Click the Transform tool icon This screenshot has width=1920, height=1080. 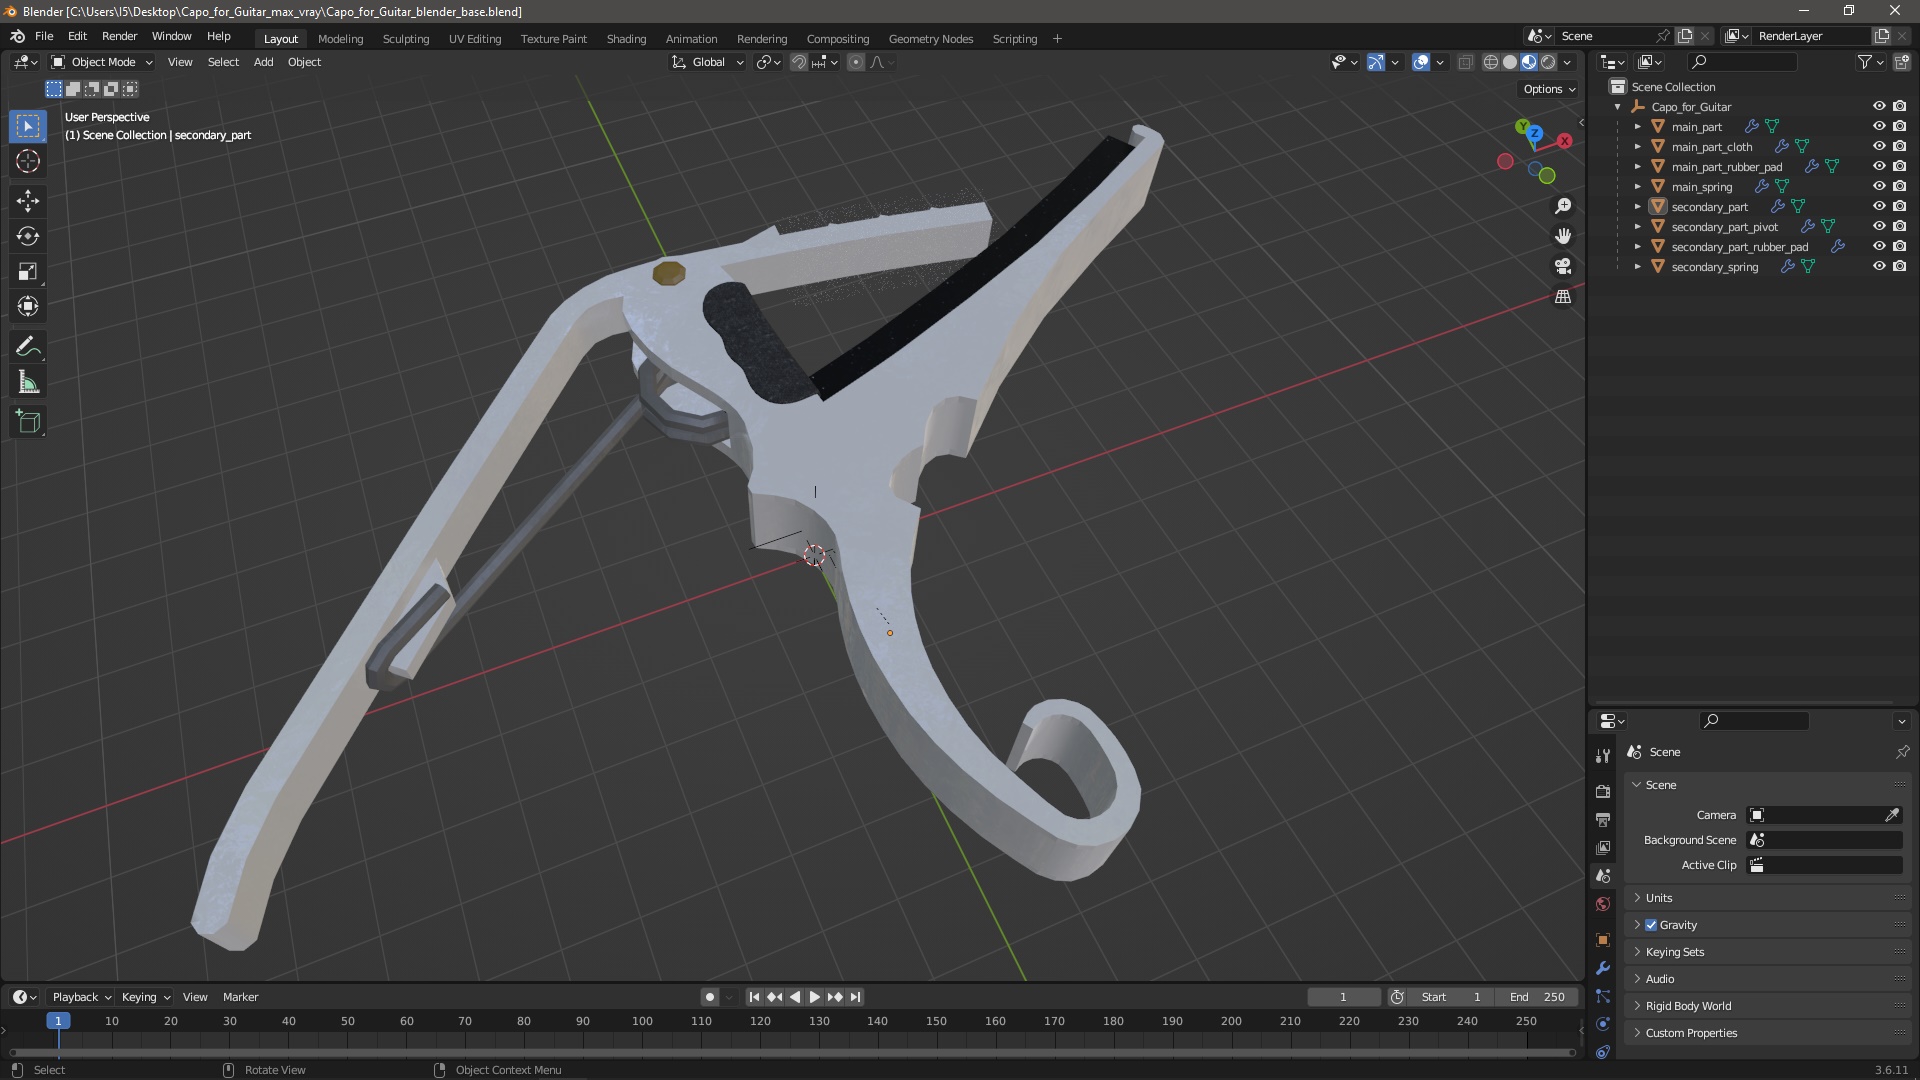(29, 306)
